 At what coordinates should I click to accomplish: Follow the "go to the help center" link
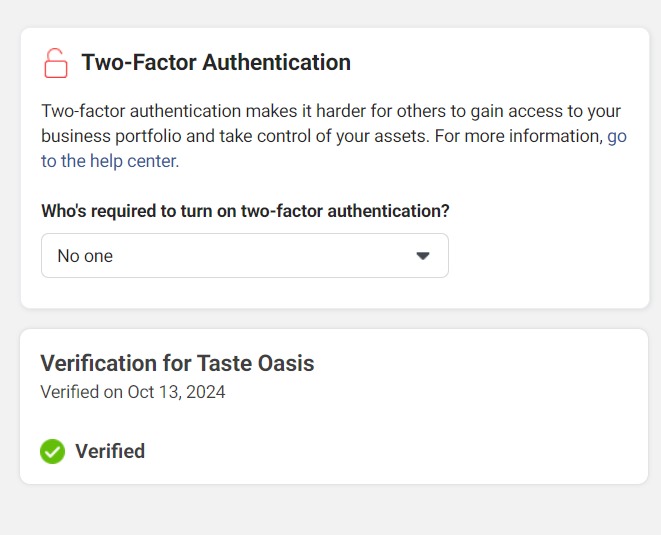click(x=616, y=136)
